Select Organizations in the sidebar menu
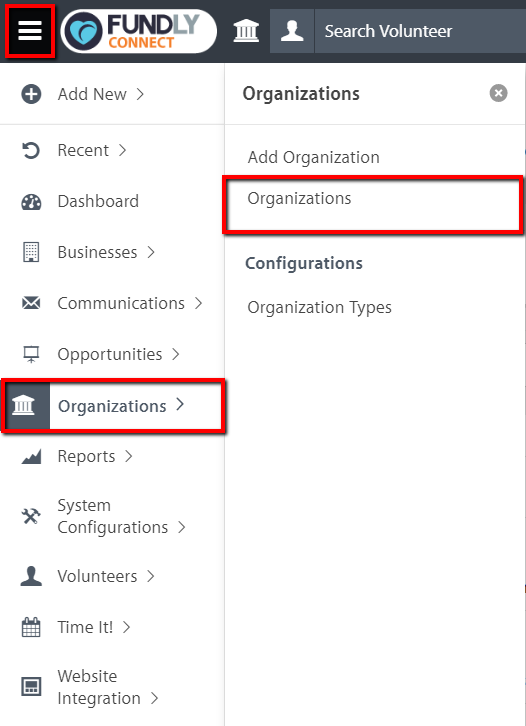The image size is (526, 726). 113,406
